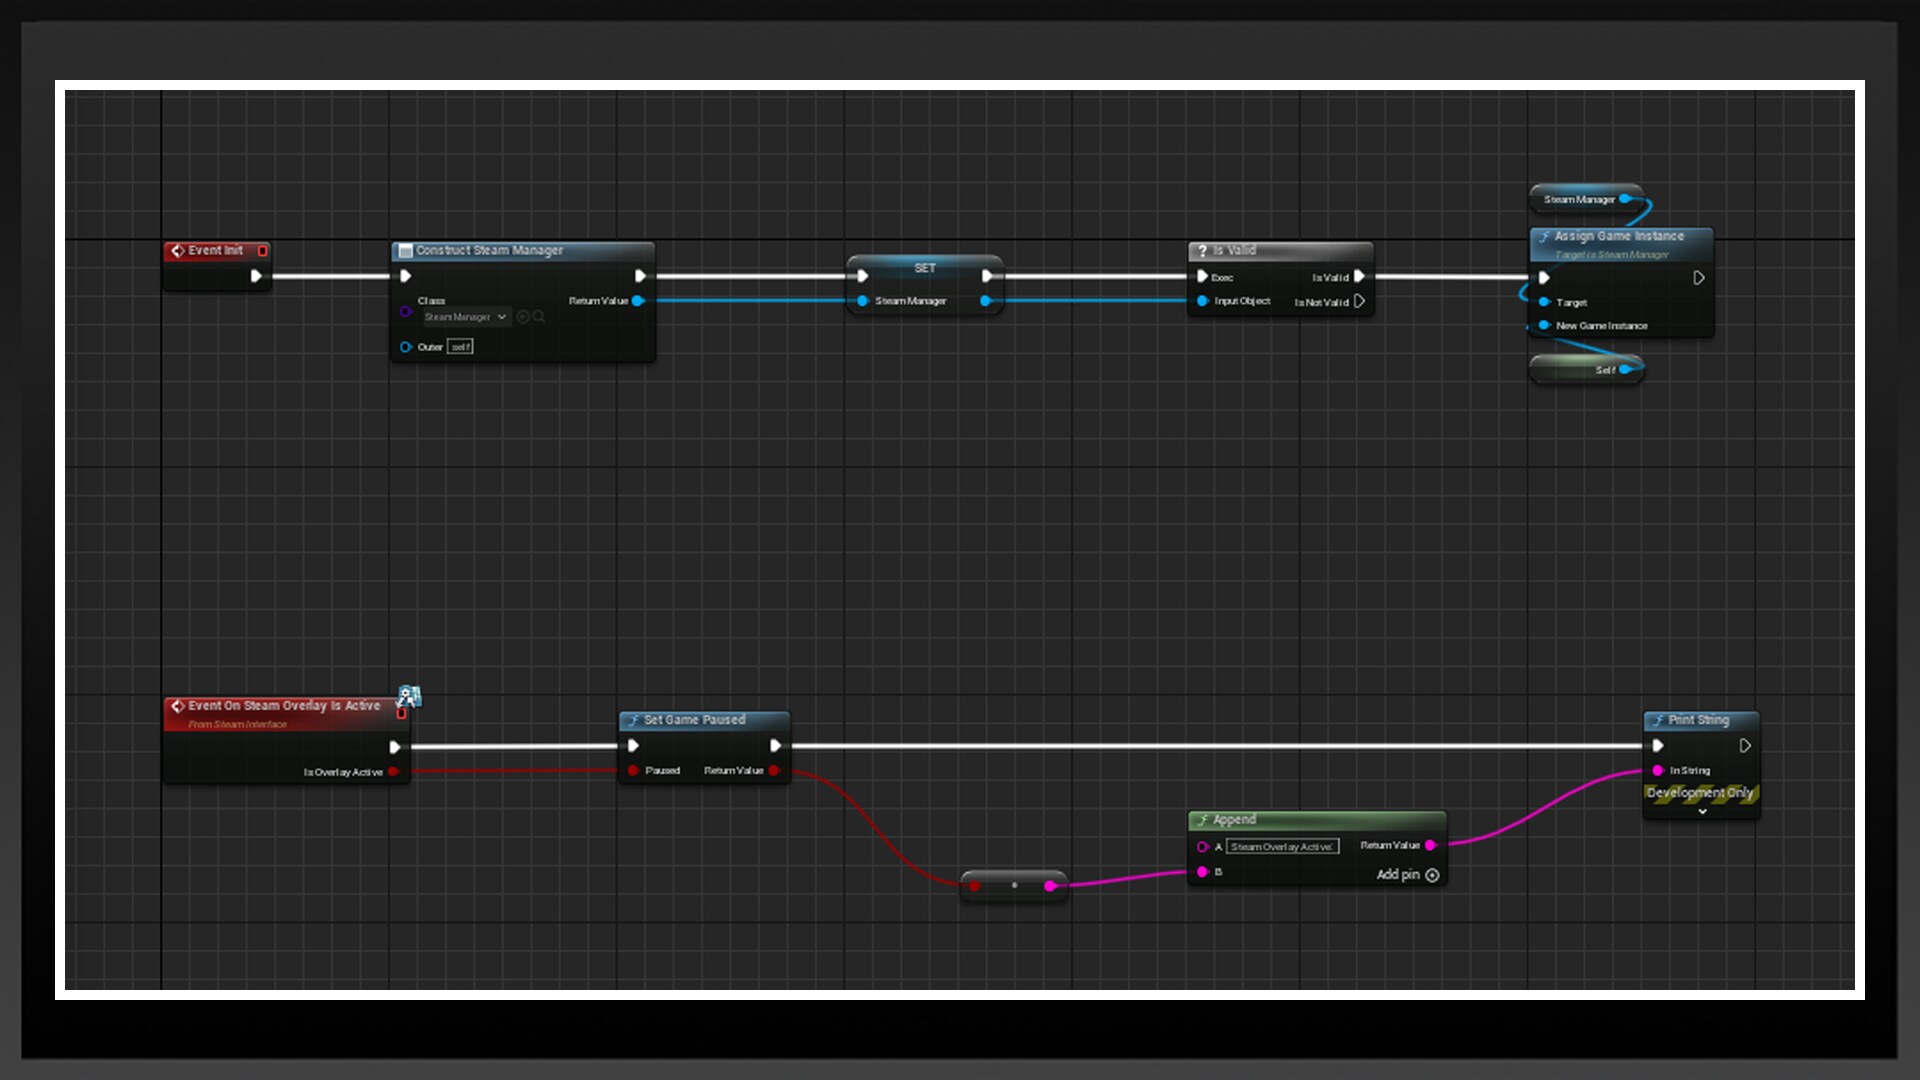Click Print String's In String pin
The image size is (1920, 1080).
coord(1658,771)
